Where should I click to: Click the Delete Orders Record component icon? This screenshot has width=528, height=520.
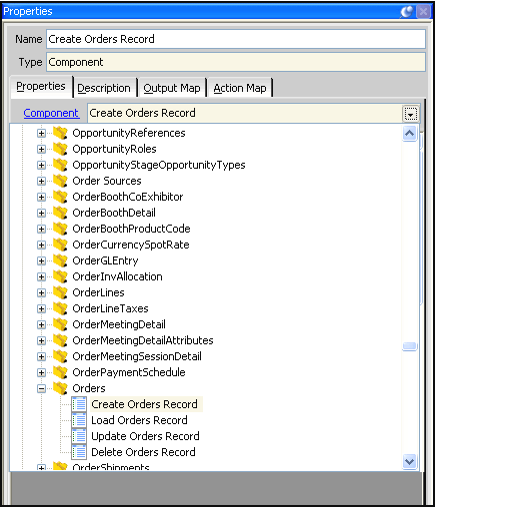point(79,452)
